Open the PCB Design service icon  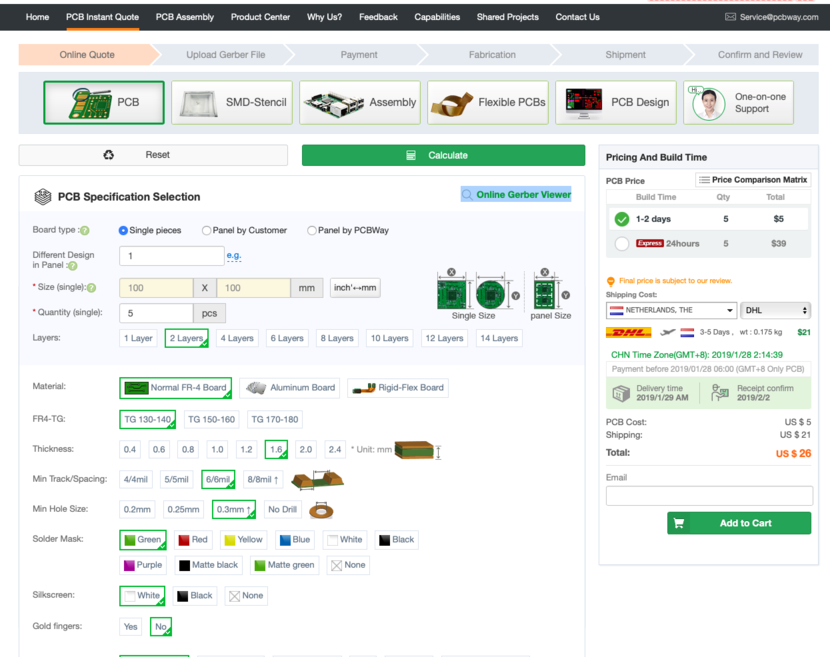[583, 102]
